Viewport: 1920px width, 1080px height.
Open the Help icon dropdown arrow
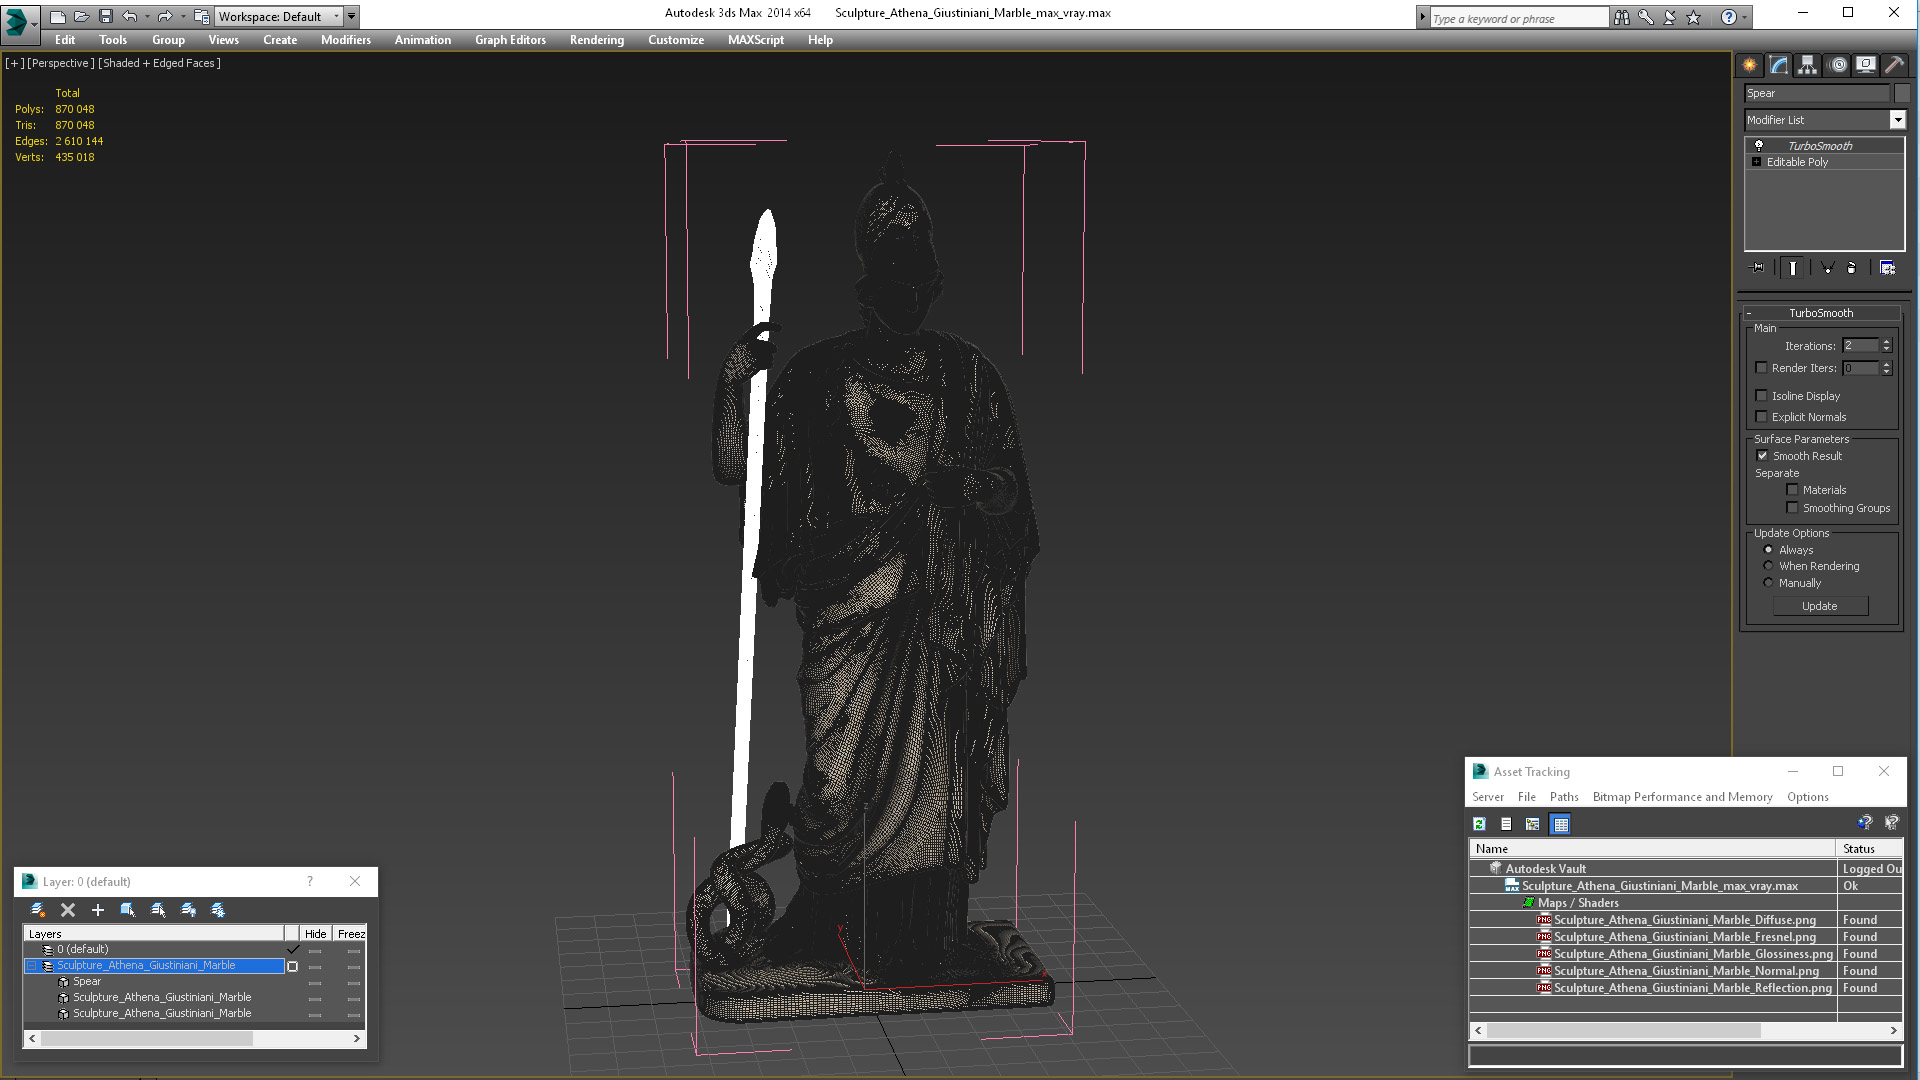tap(1745, 17)
